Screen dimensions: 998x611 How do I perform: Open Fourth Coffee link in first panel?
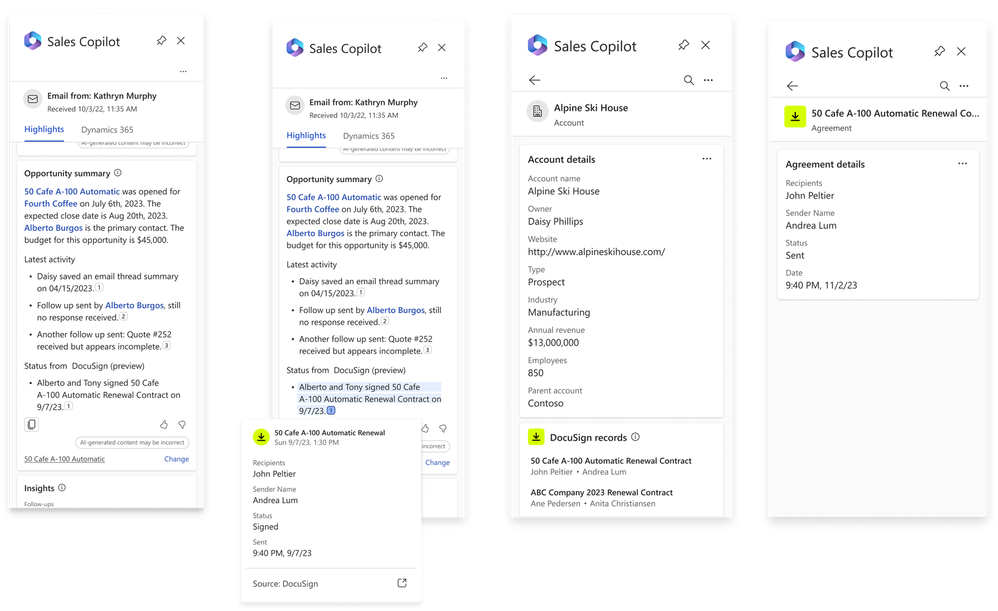click(x=50, y=204)
